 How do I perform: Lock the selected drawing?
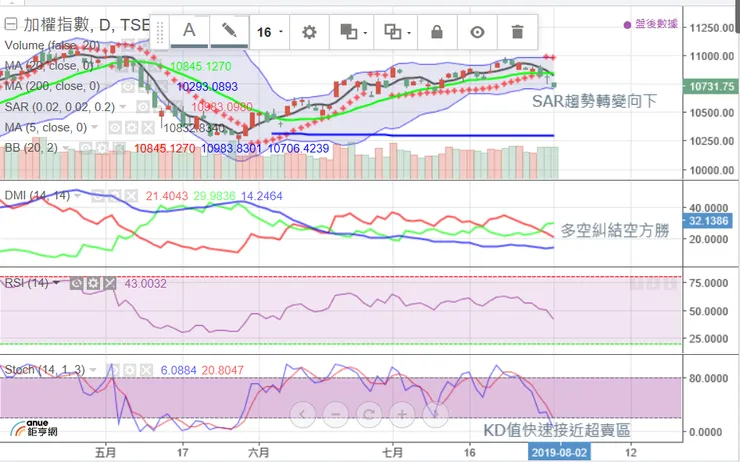(x=437, y=32)
